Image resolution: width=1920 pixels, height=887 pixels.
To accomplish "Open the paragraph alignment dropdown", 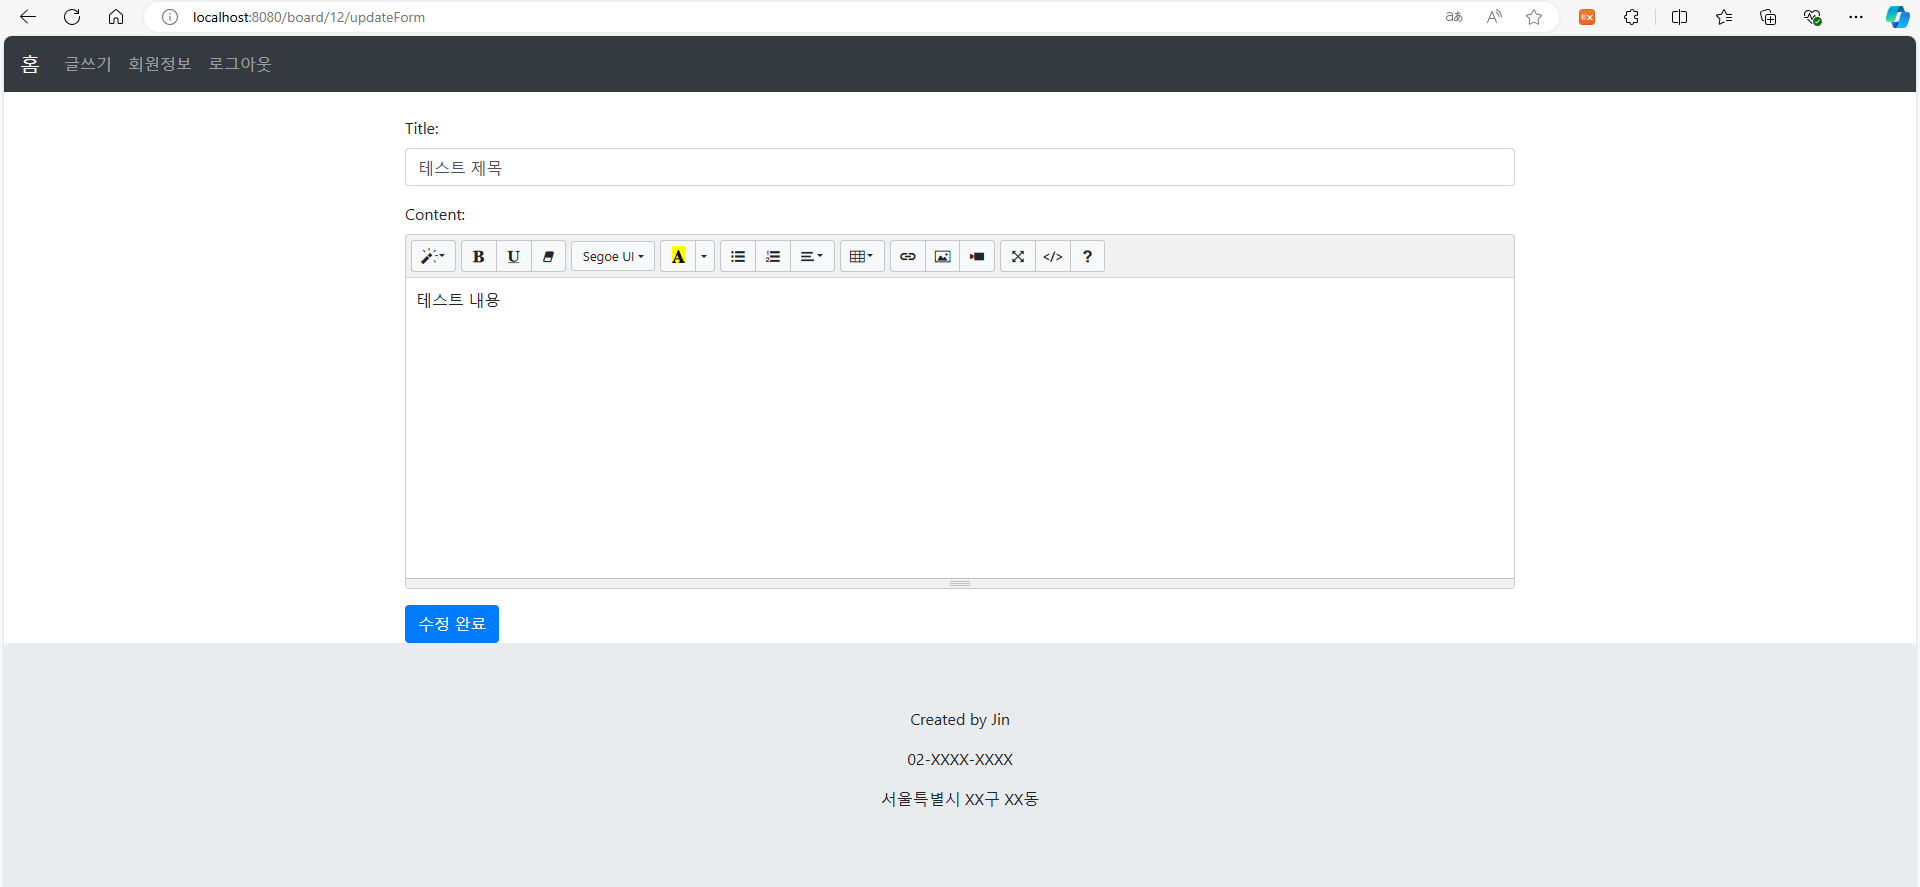I will (812, 256).
